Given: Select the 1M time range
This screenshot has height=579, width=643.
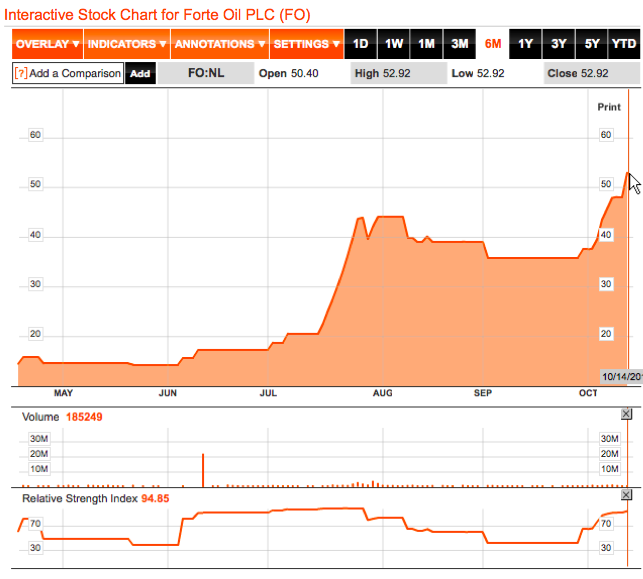Looking at the screenshot, I should [x=426, y=44].
